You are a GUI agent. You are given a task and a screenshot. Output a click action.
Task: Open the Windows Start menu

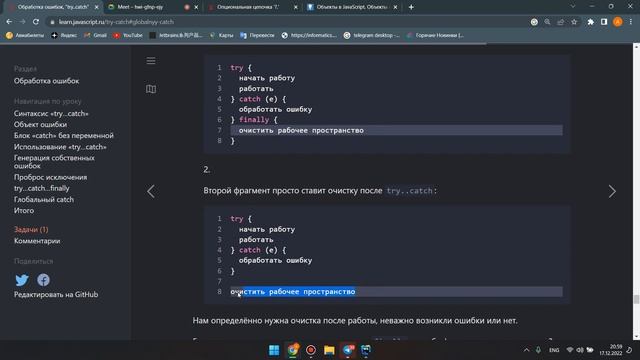274,350
